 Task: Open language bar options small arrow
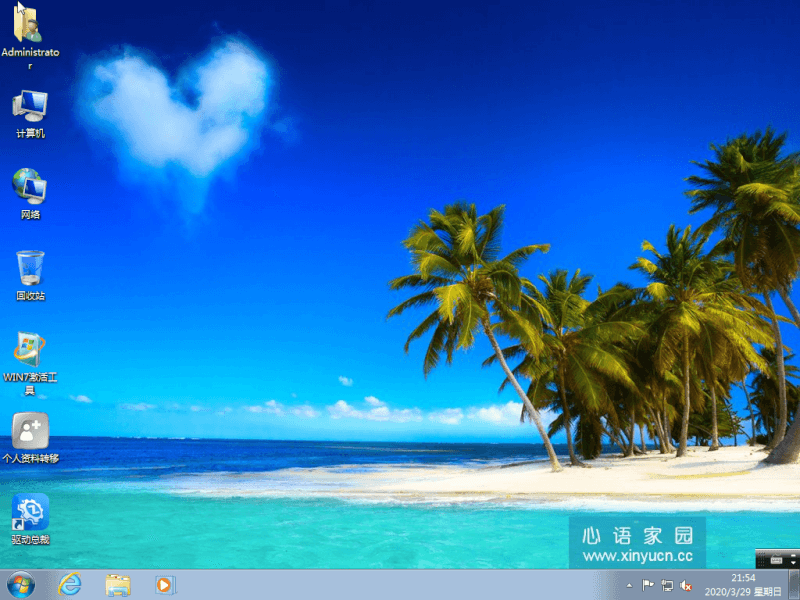click(x=793, y=562)
